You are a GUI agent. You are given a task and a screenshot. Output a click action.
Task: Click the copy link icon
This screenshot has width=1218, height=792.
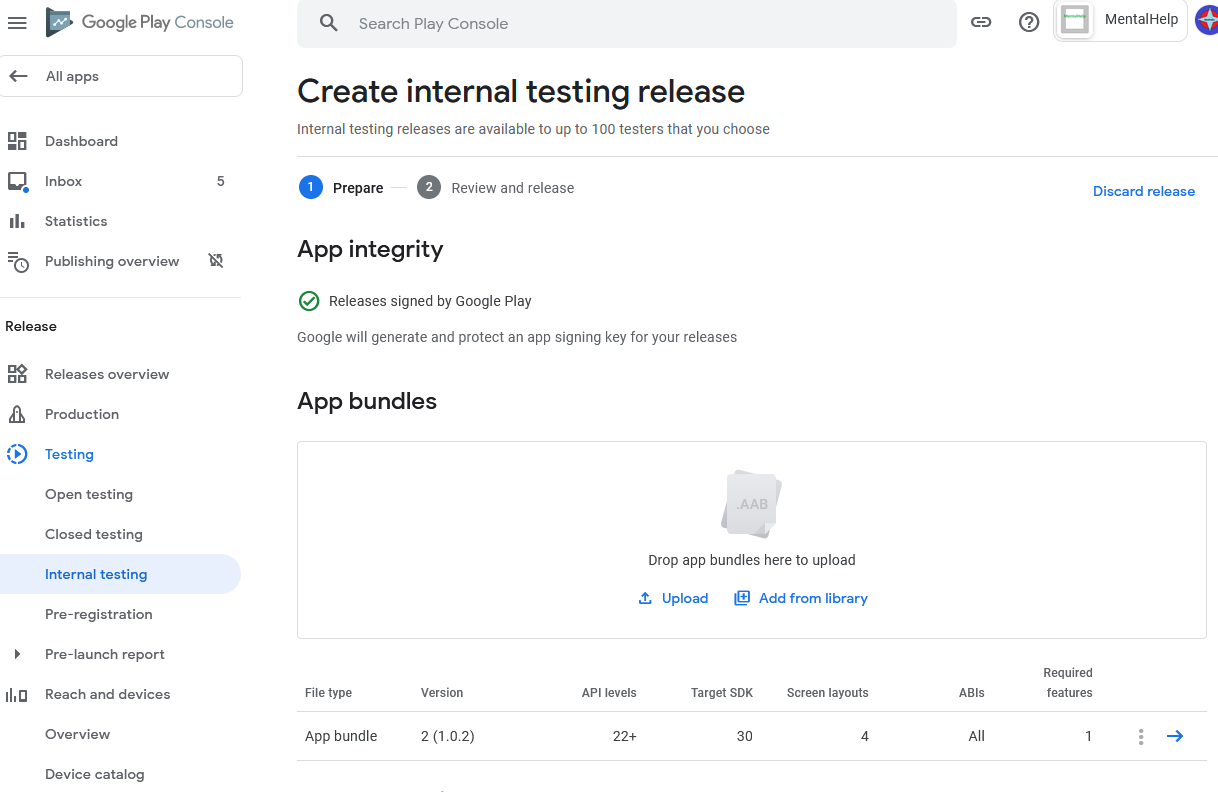point(981,23)
